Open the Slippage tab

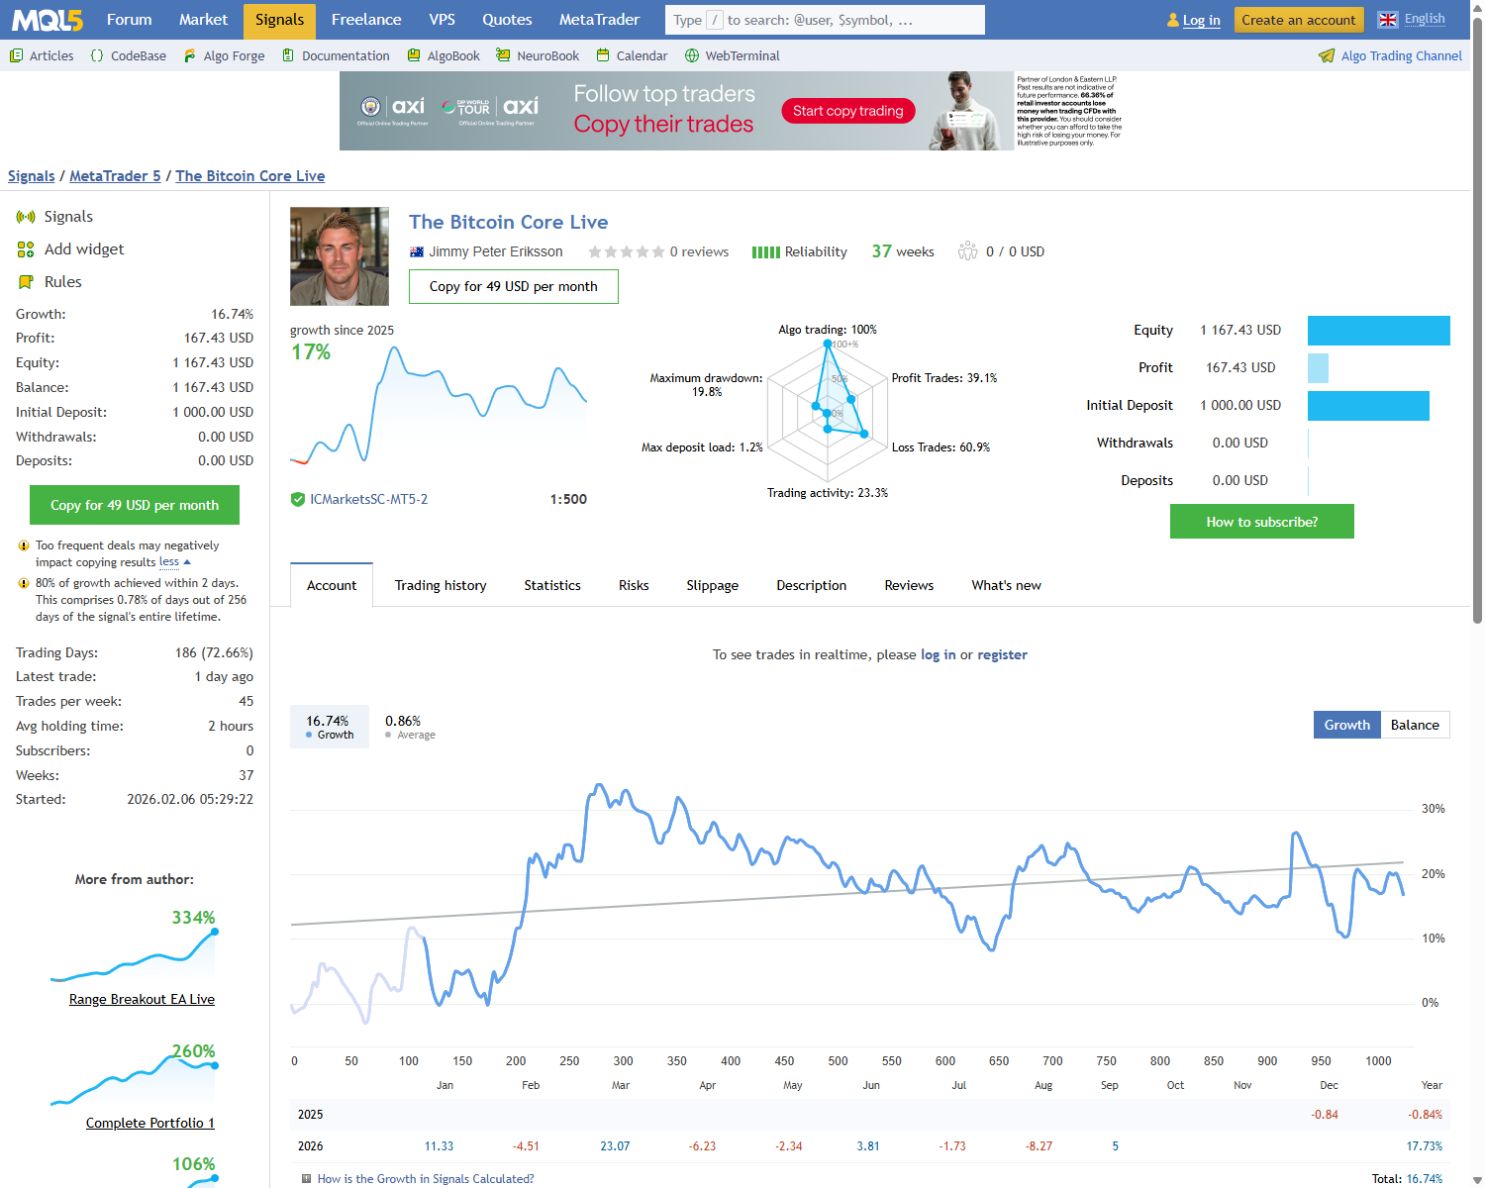click(x=712, y=585)
